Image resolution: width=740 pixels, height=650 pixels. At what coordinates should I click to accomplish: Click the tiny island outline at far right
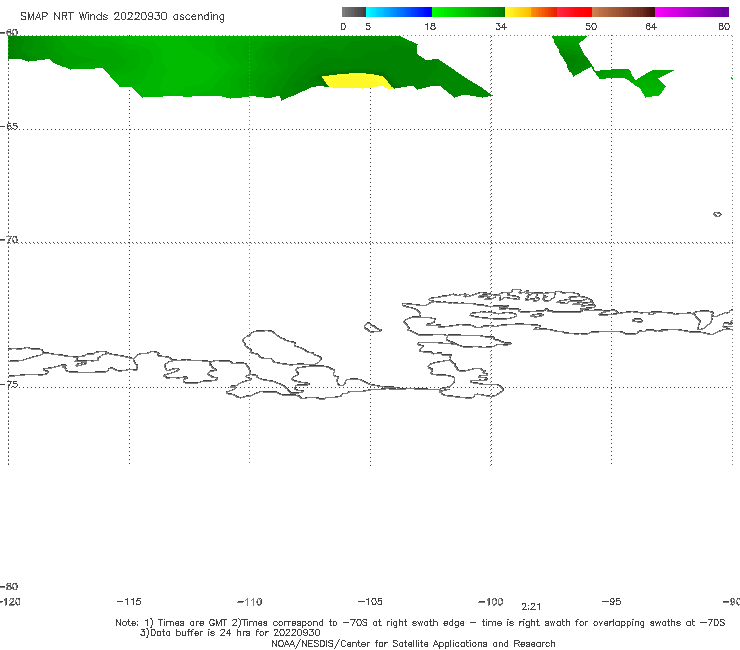[717, 214]
